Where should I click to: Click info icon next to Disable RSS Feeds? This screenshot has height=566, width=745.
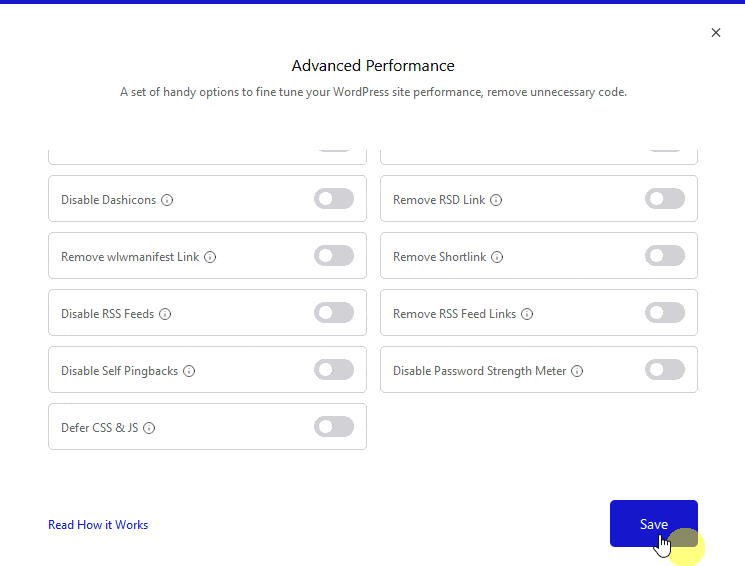coord(165,314)
